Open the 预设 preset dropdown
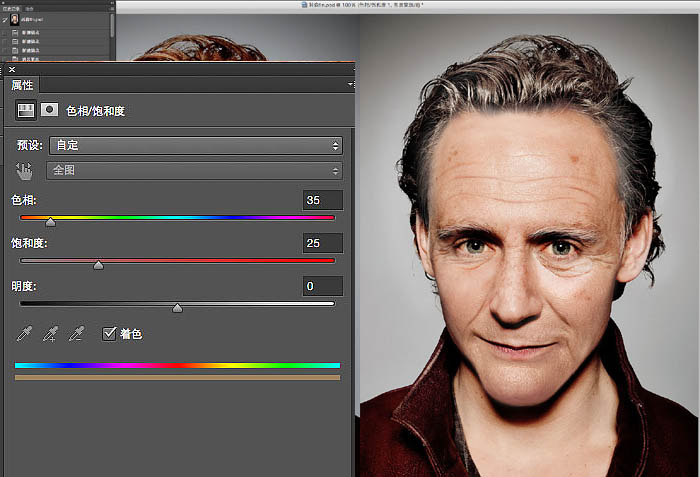Viewport: 700px width, 477px height. point(196,146)
